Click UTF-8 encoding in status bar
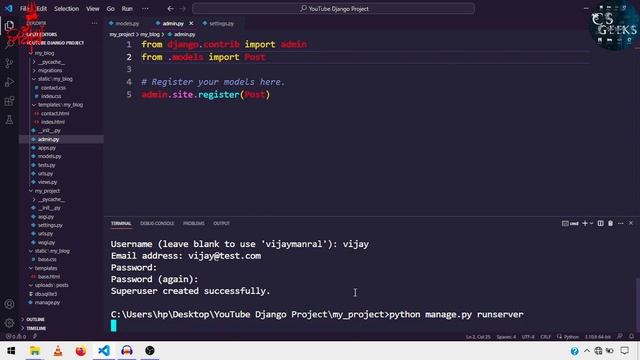 [528, 337]
